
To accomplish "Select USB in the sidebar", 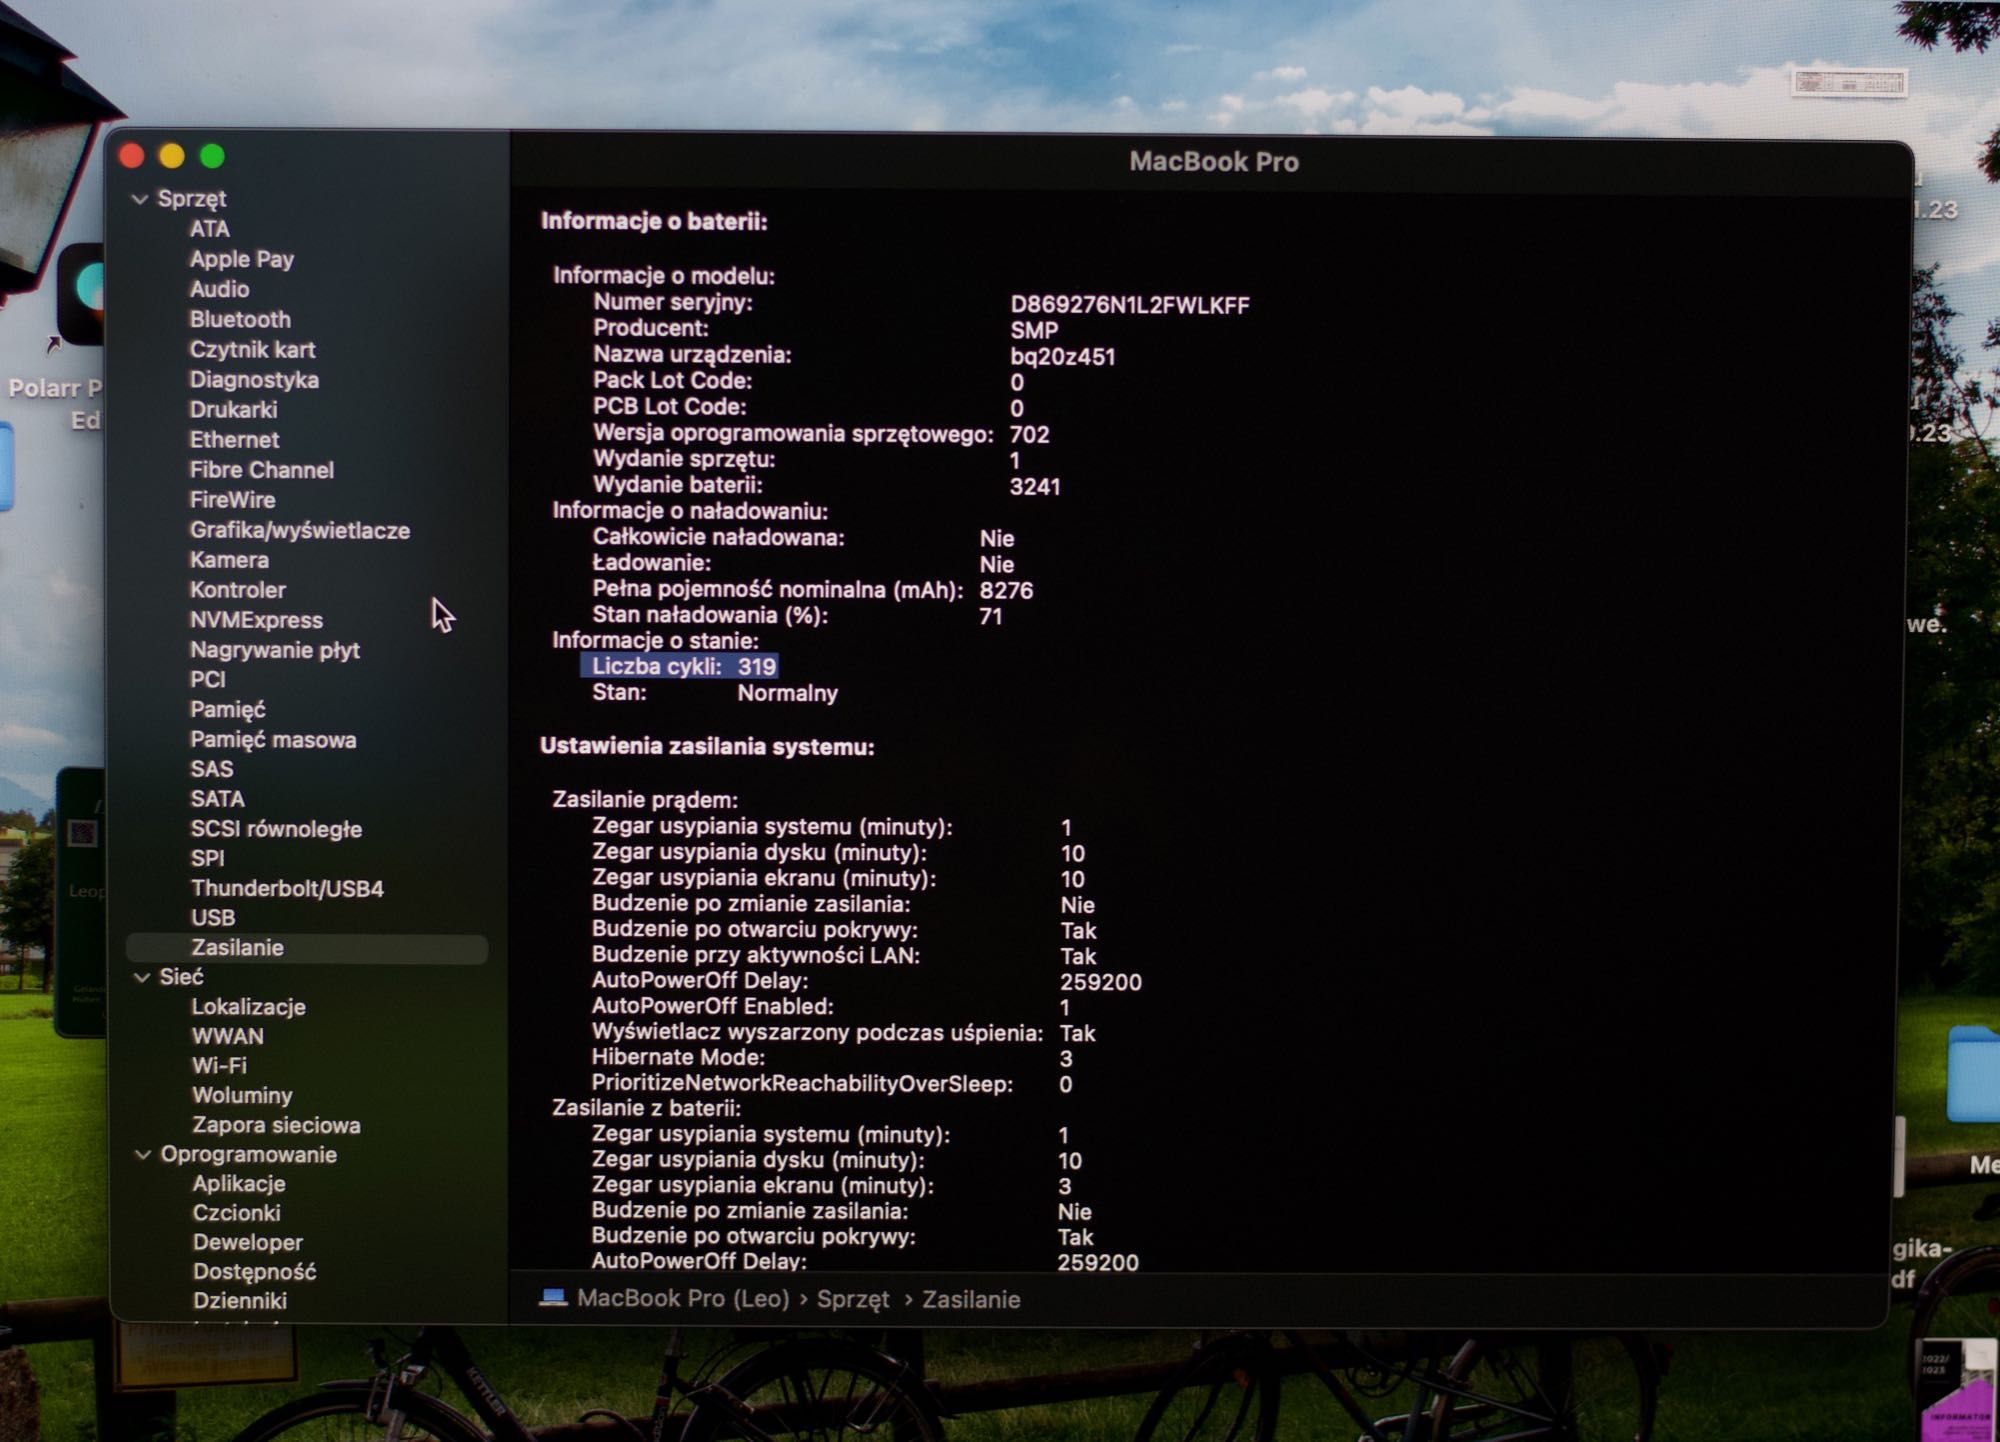I will tap(213, 917).
